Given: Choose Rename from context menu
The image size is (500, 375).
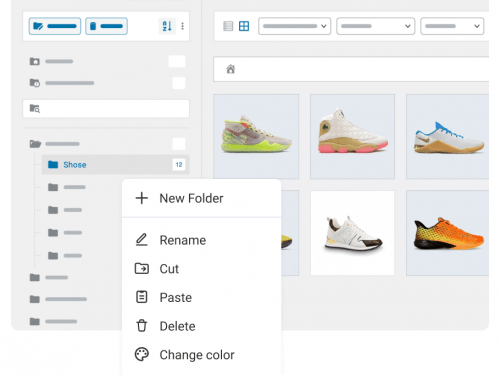Looking at the screenshot, I should coord(201,240).
